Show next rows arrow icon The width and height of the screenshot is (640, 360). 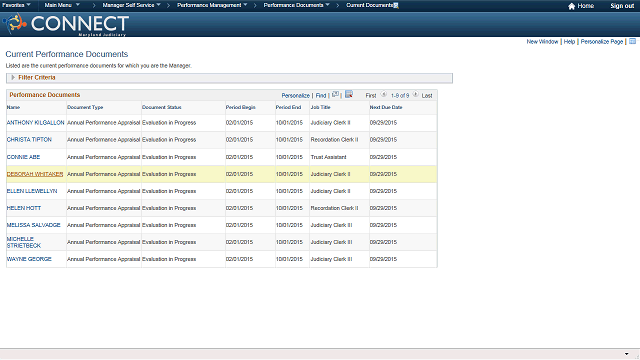[416, 94]
